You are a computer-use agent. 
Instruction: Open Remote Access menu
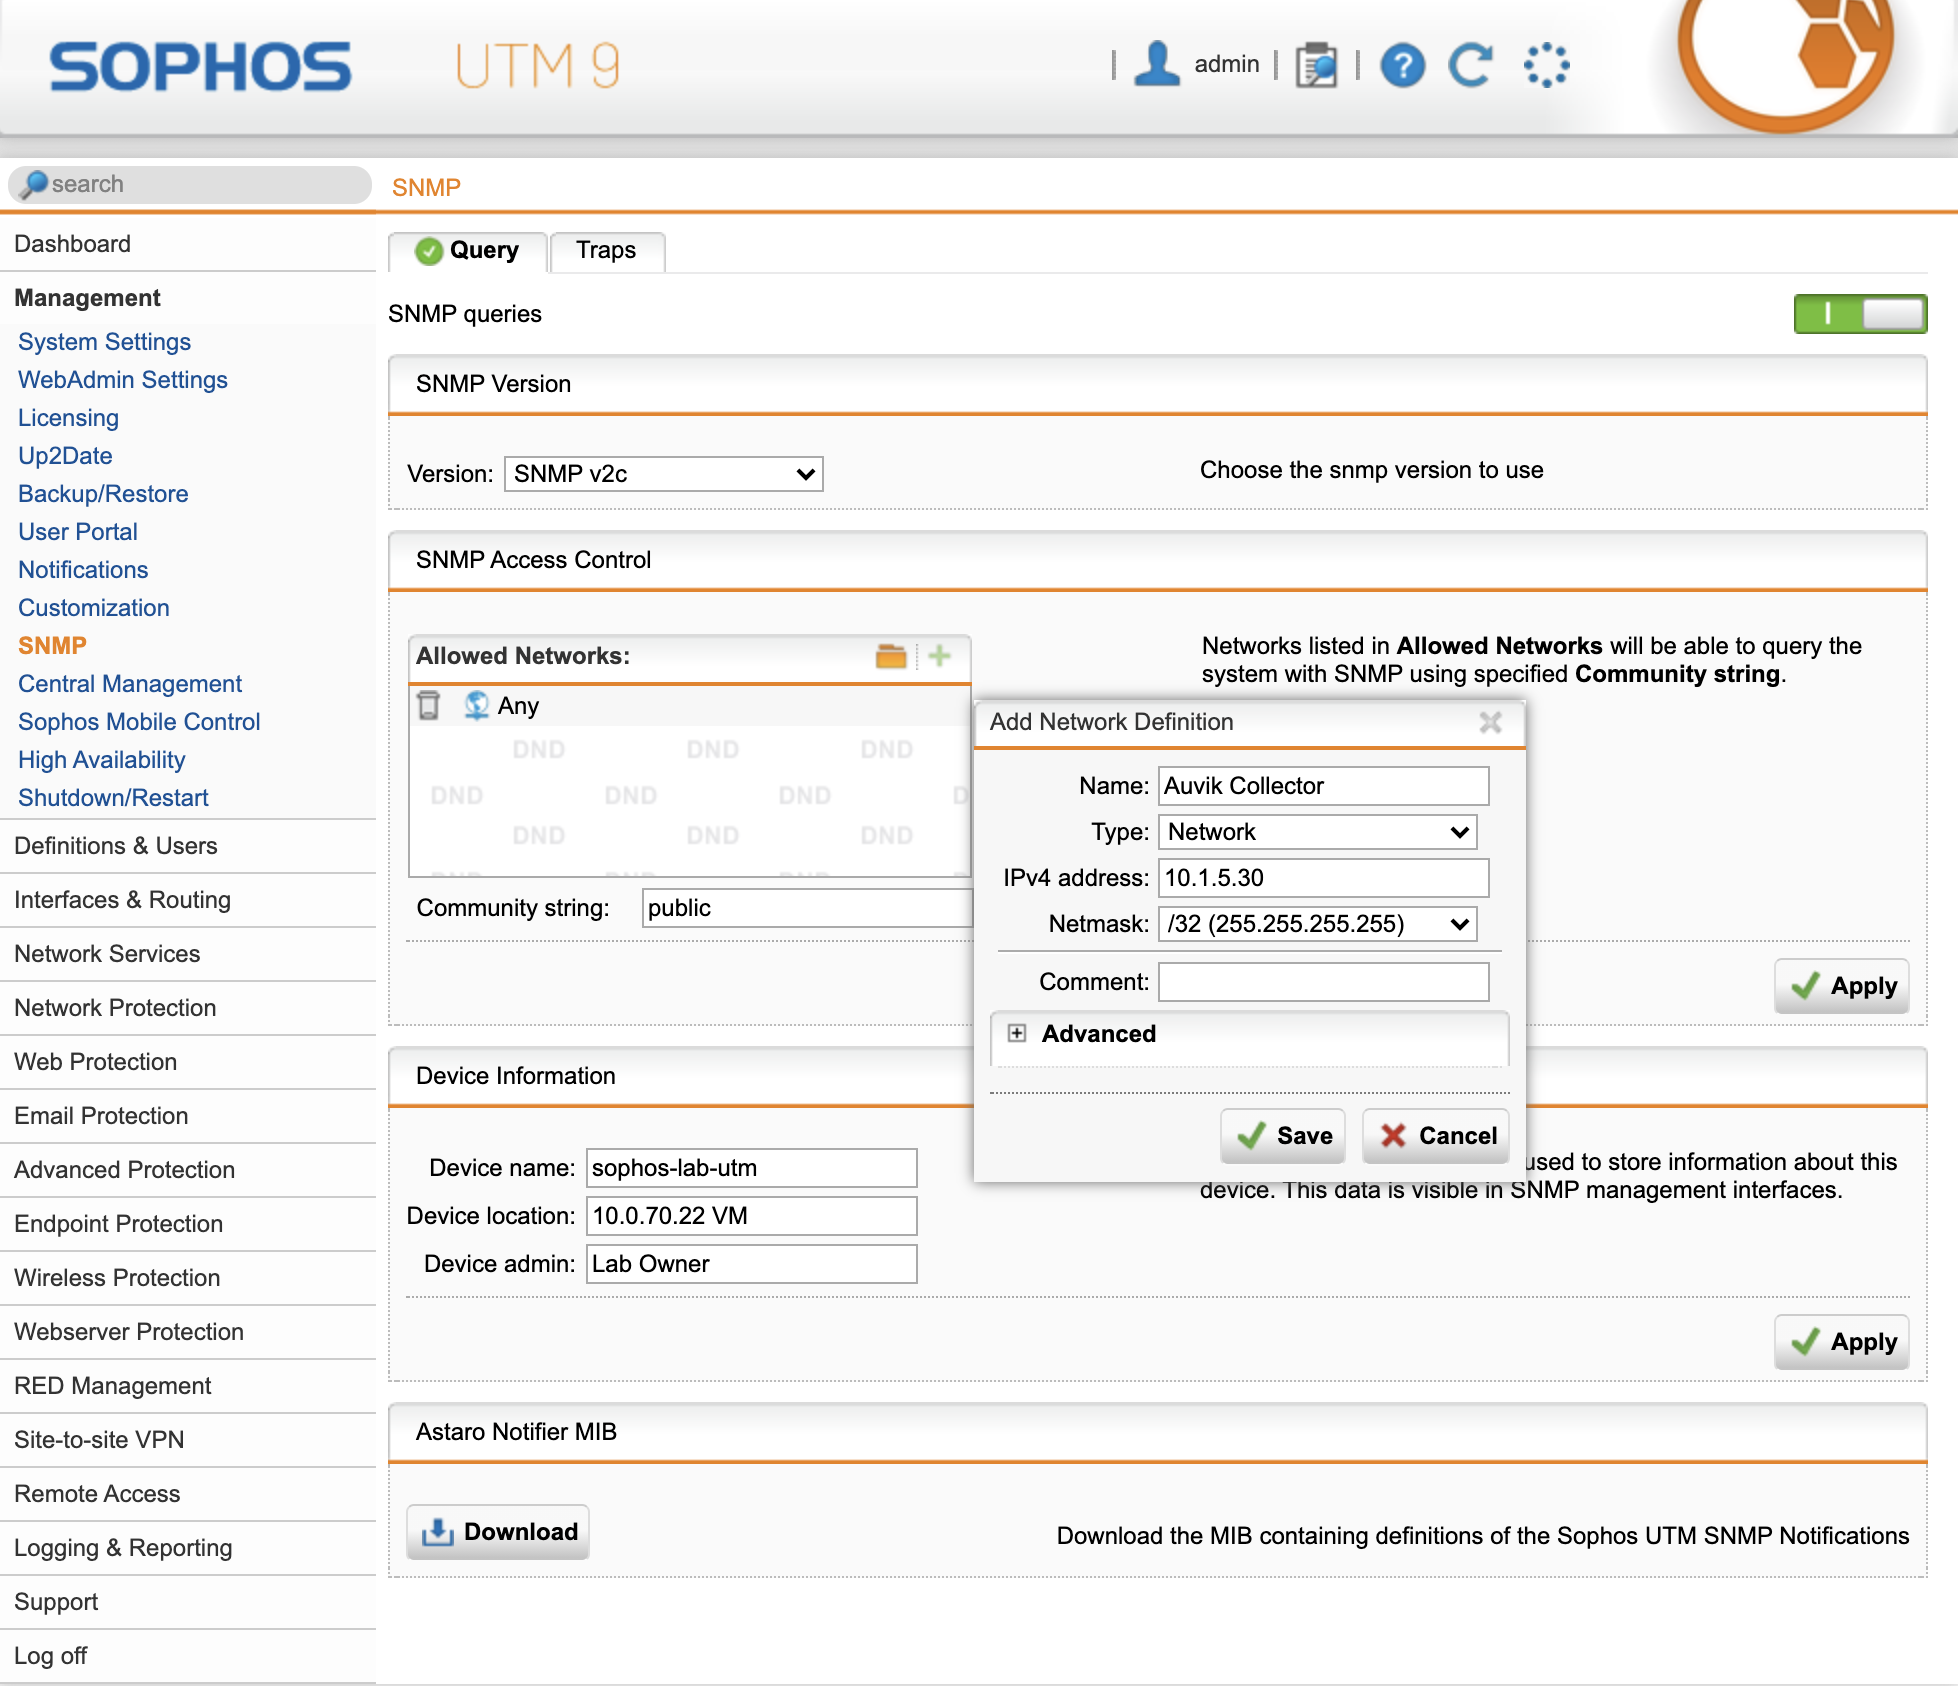point(188,1494)
